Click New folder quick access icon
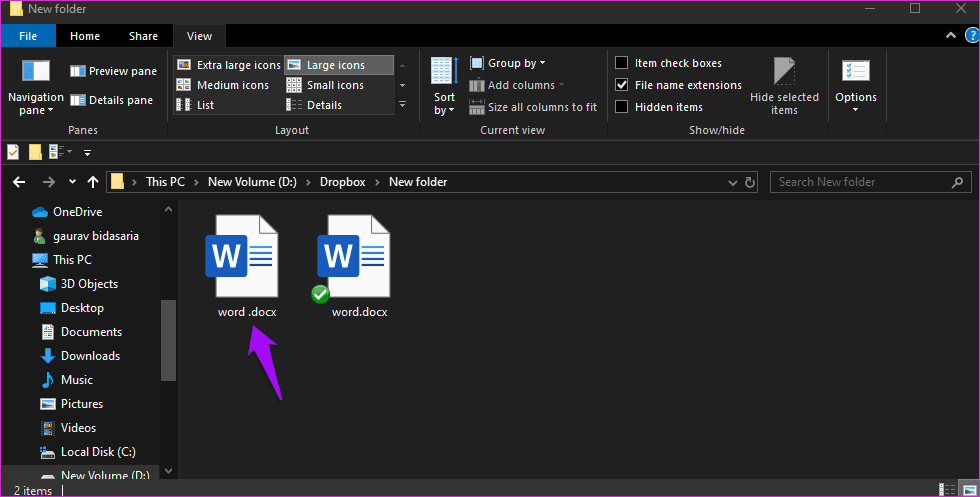980x497 pixels. click(35, 152)
